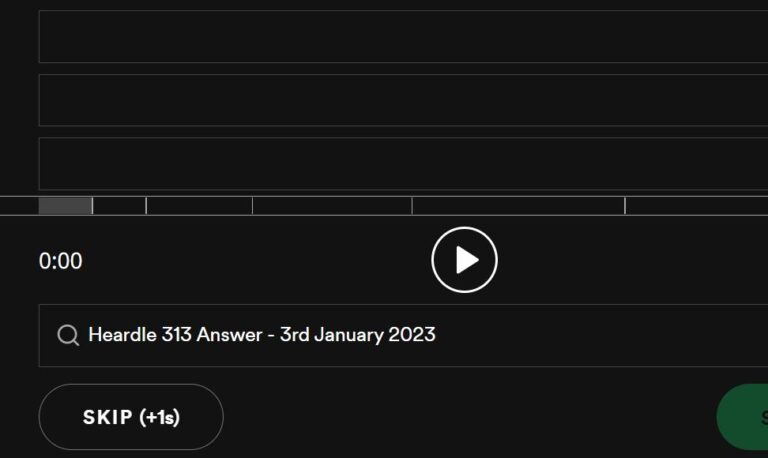Start playback with the circular play button
Image resolution: width=768 pixels, height=458 pixels.
(x=464, y=260)
